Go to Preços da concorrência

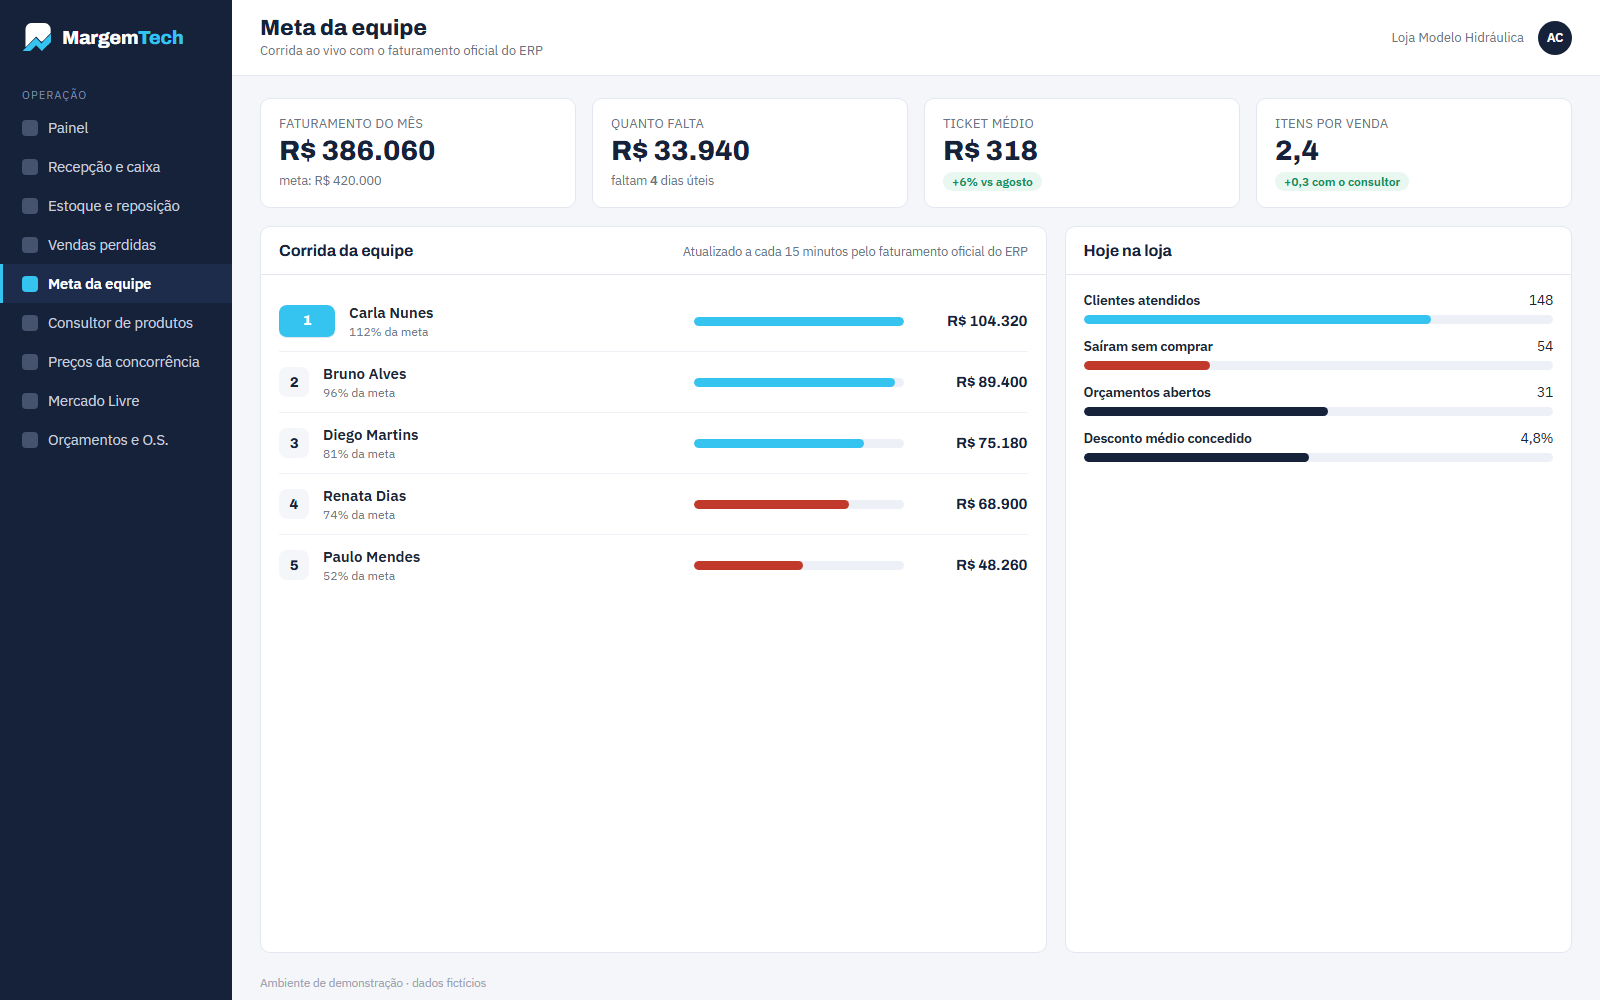tap(116, 362)
